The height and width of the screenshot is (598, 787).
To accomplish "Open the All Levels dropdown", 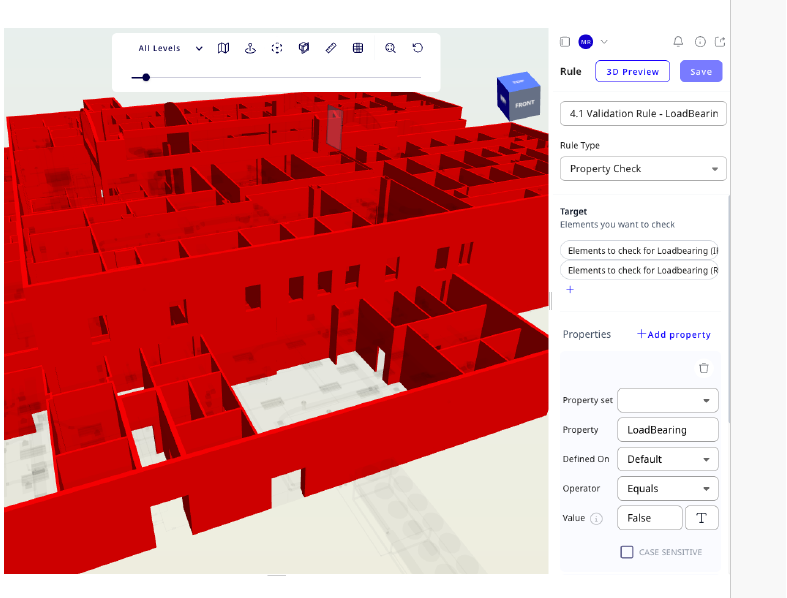I will click(170, 48).
